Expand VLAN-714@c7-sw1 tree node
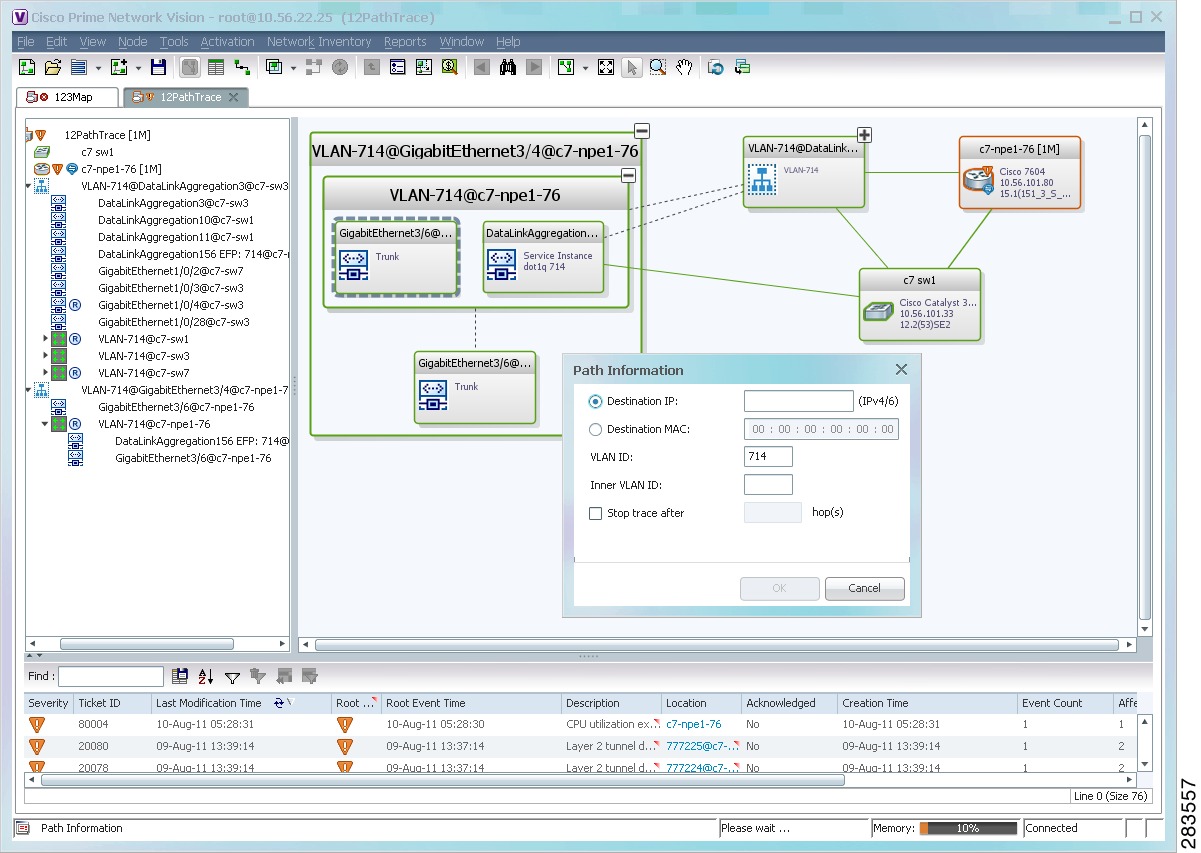 pos(45,339)
